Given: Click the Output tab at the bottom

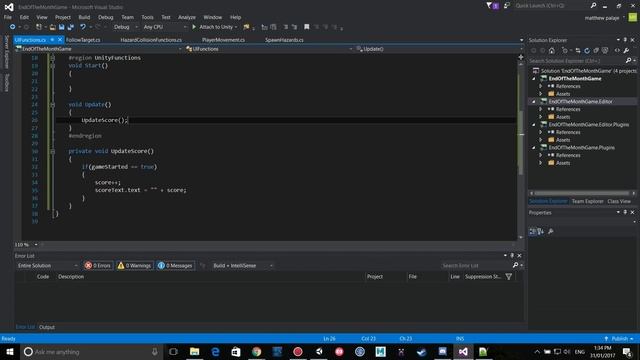Looking at the screenshot, I should (x=47, y=327).
